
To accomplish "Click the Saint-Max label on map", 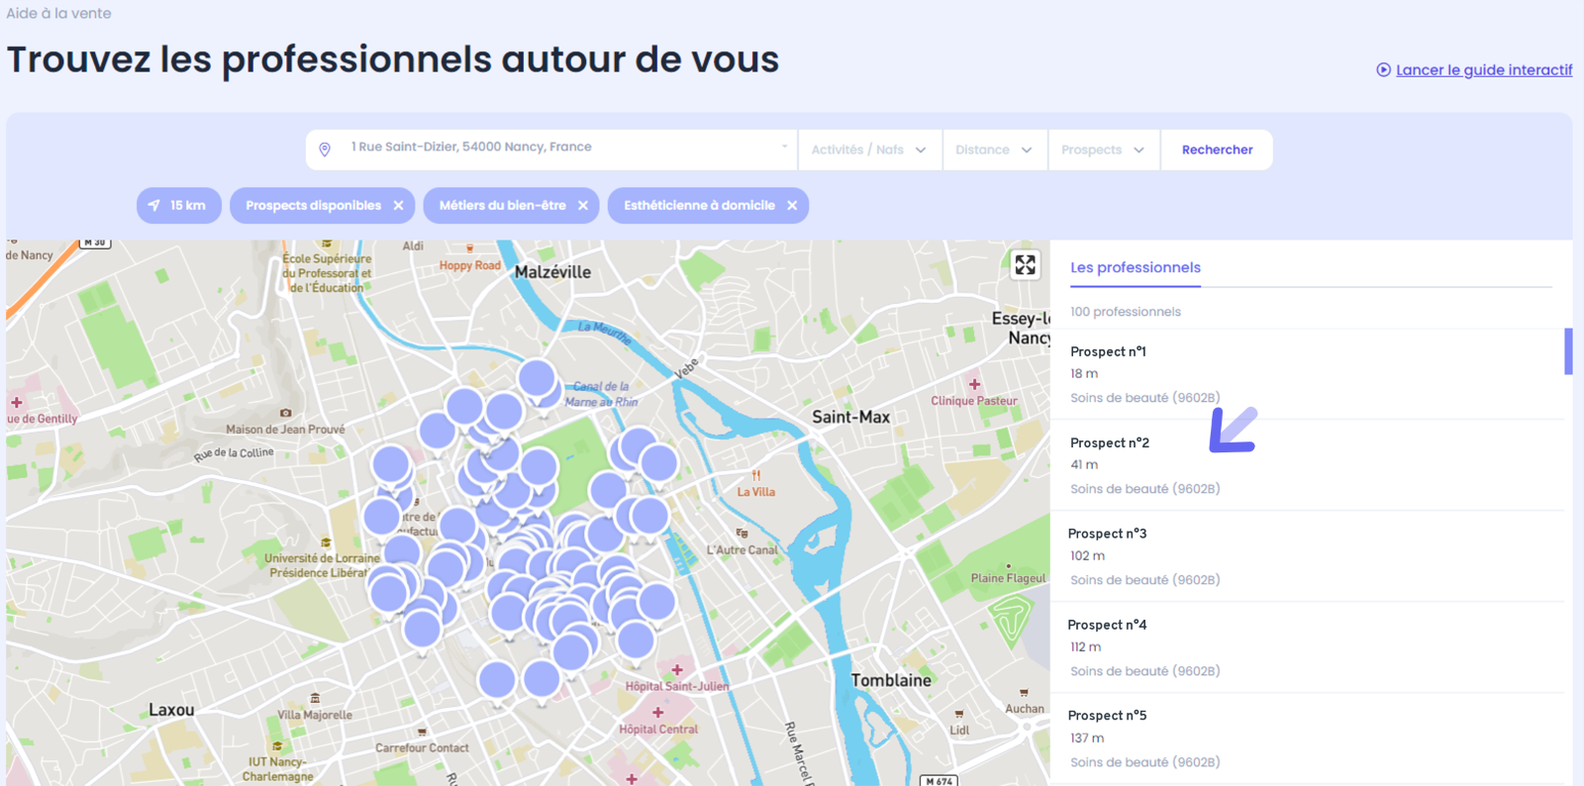I will (x=851, y=417).
